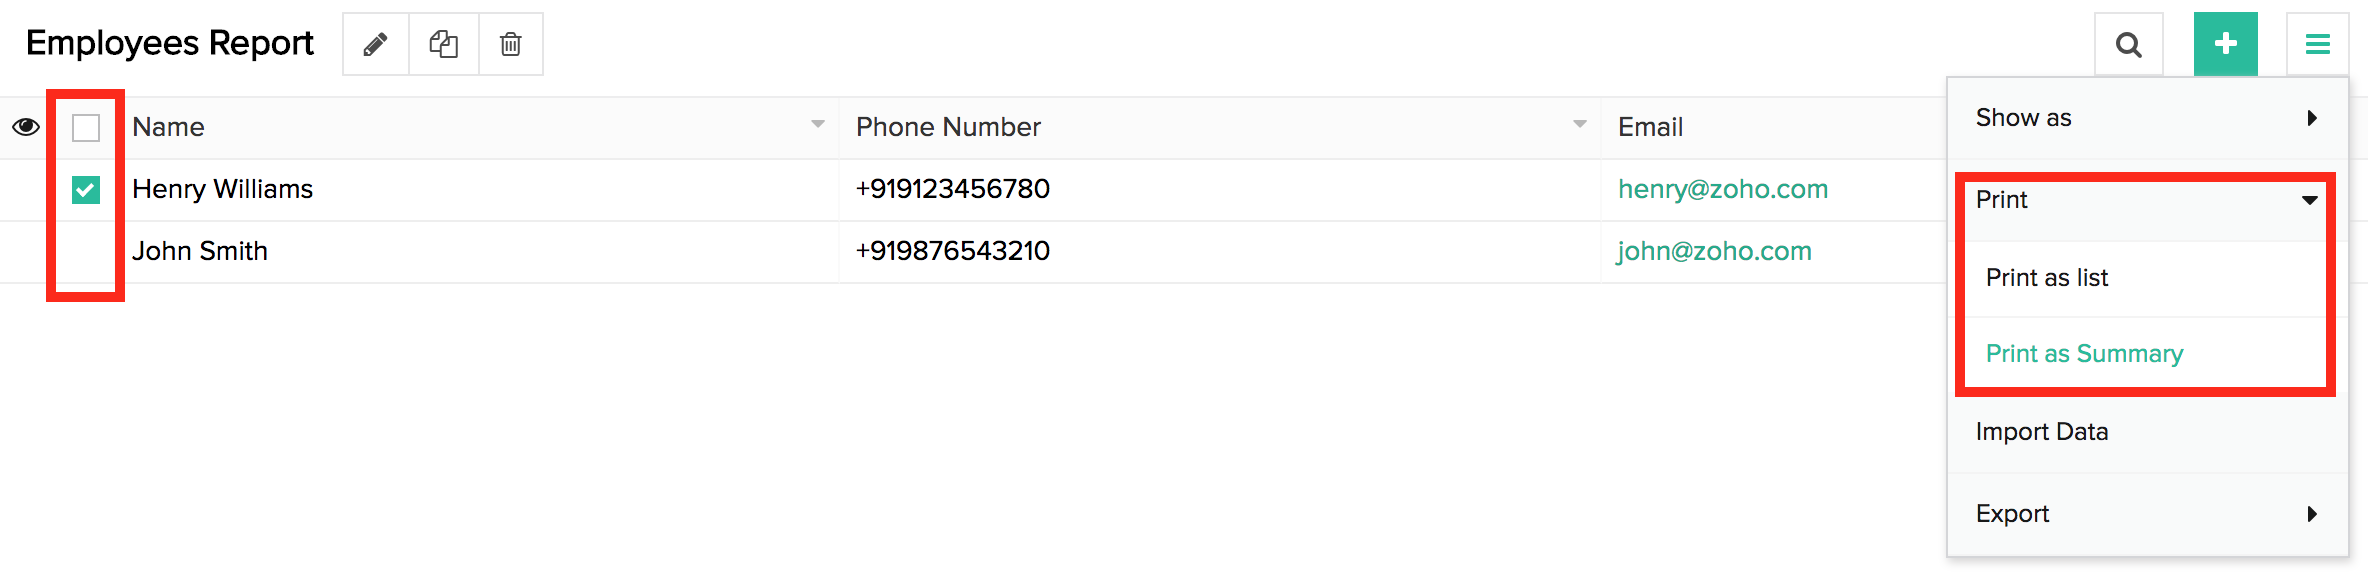The width and height of the screenshot is (2368, 584).
Task: Toggle the hamburger menu icon
Action: [2317, 44]
